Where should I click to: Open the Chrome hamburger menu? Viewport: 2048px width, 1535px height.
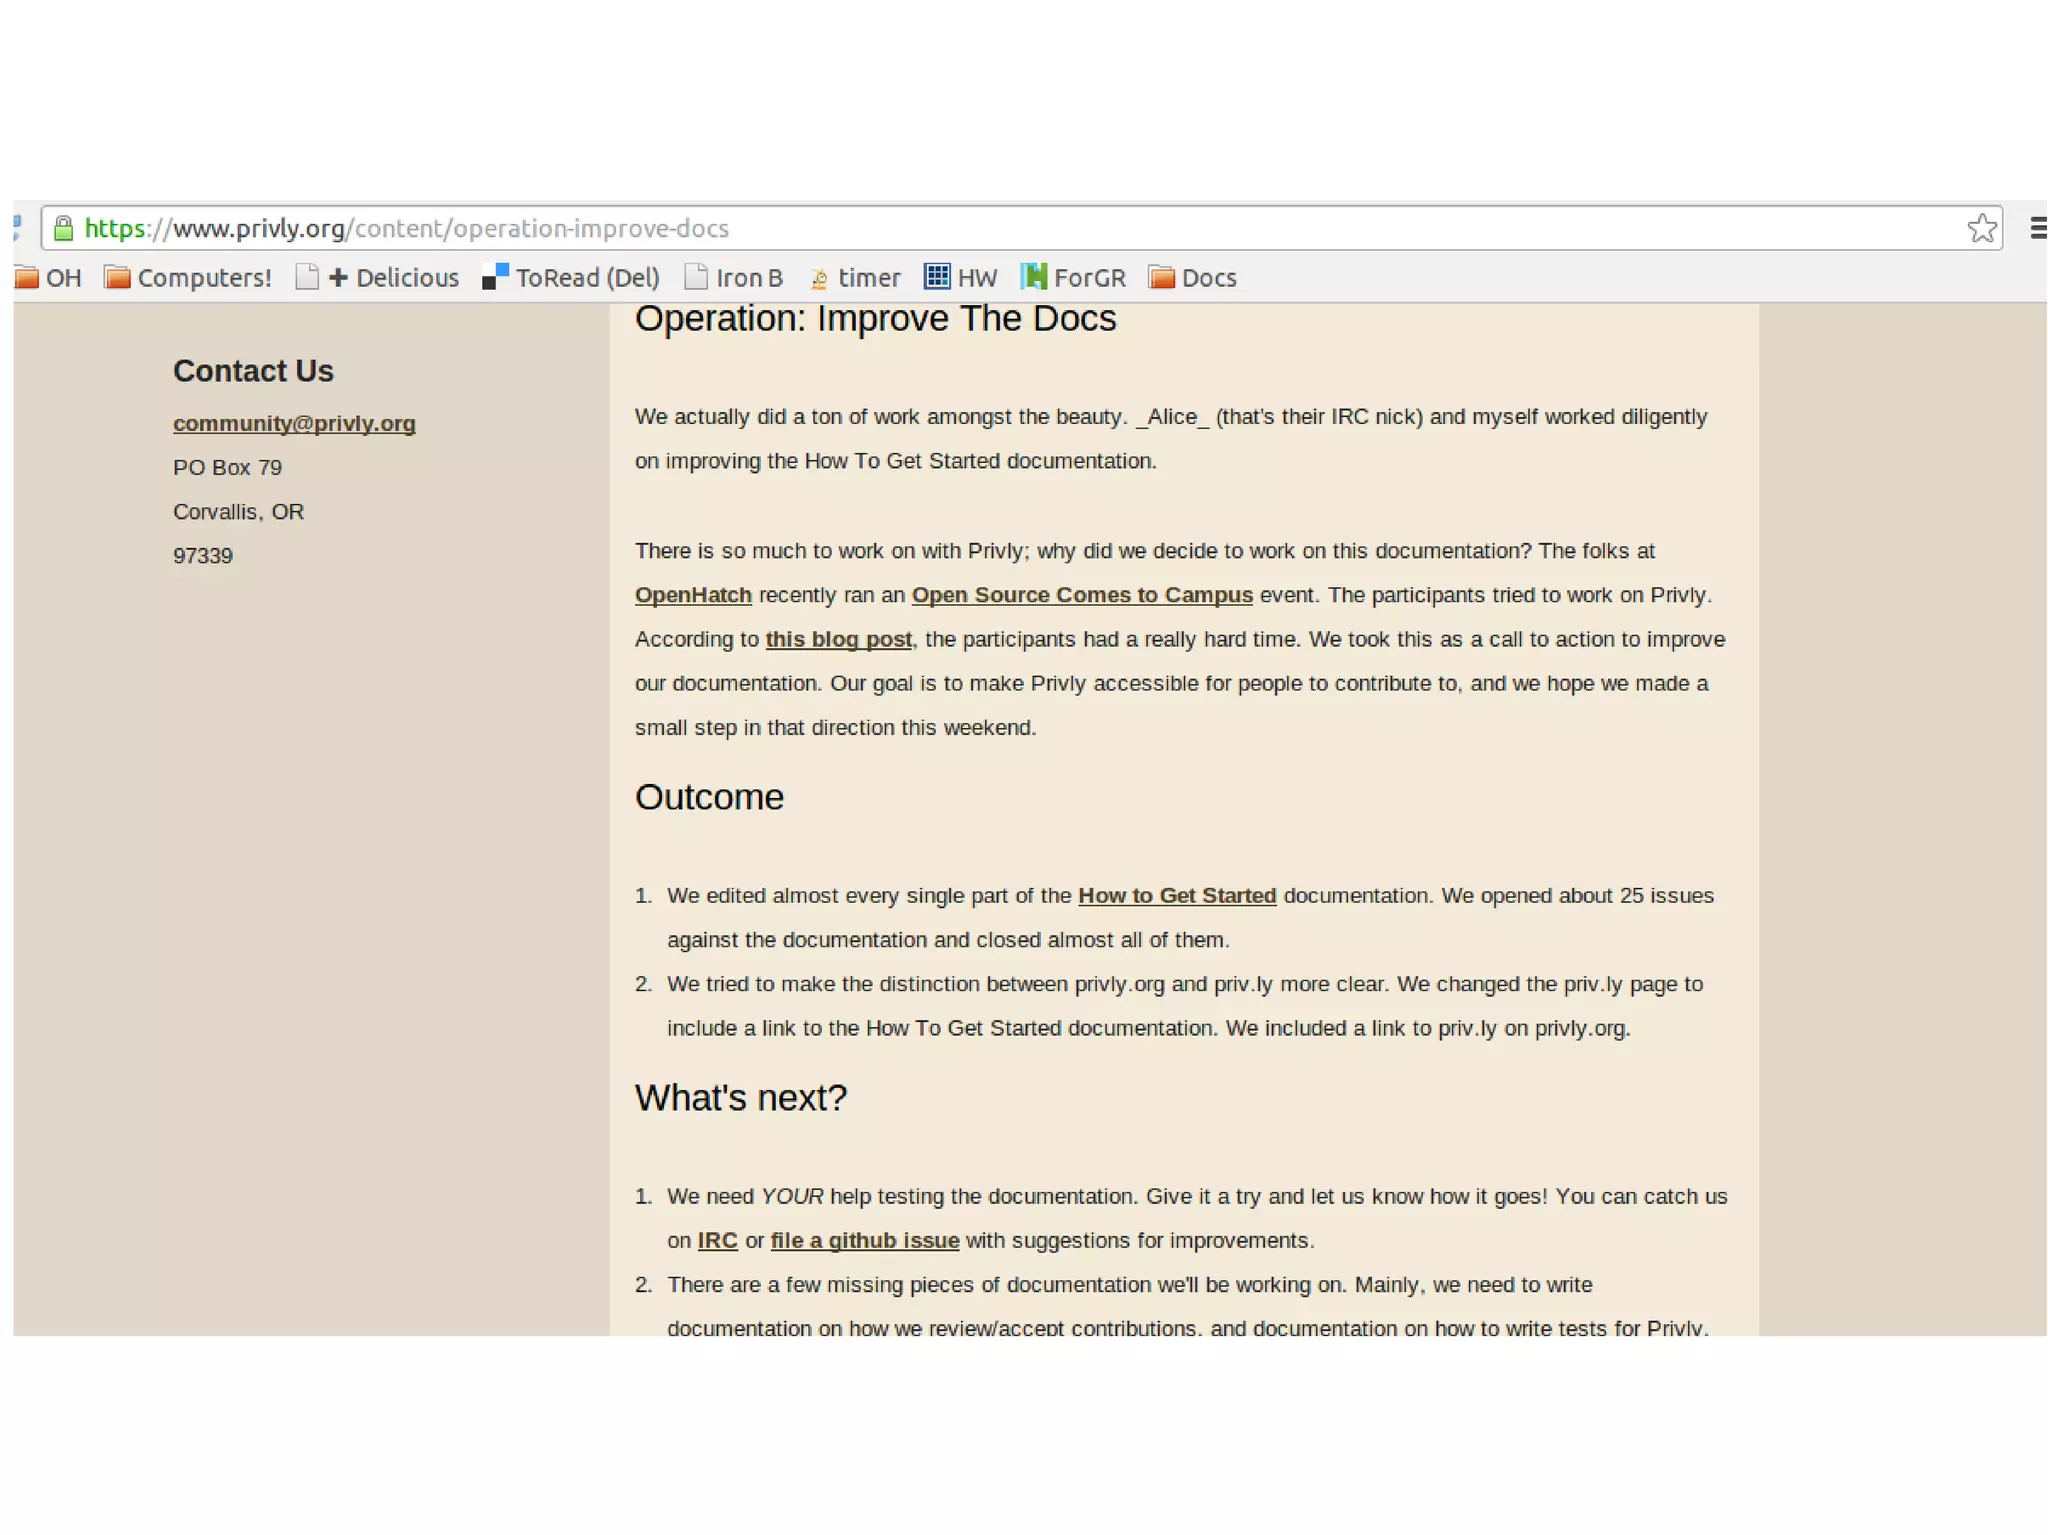[x=2037, y=228]
